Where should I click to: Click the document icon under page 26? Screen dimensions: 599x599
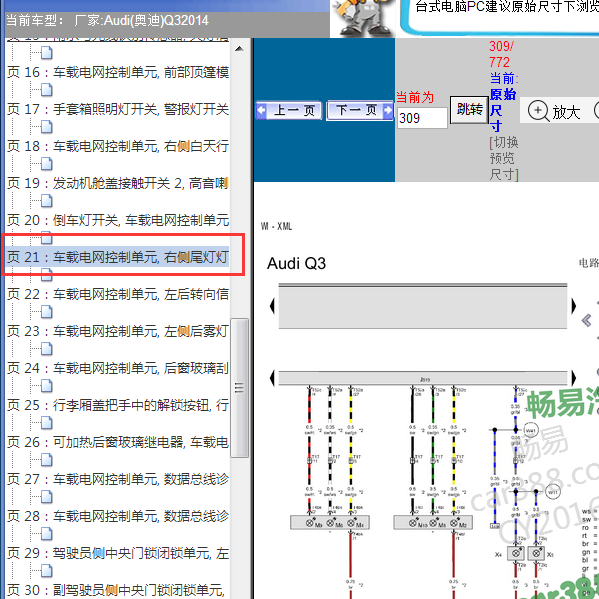click(47, 460)
